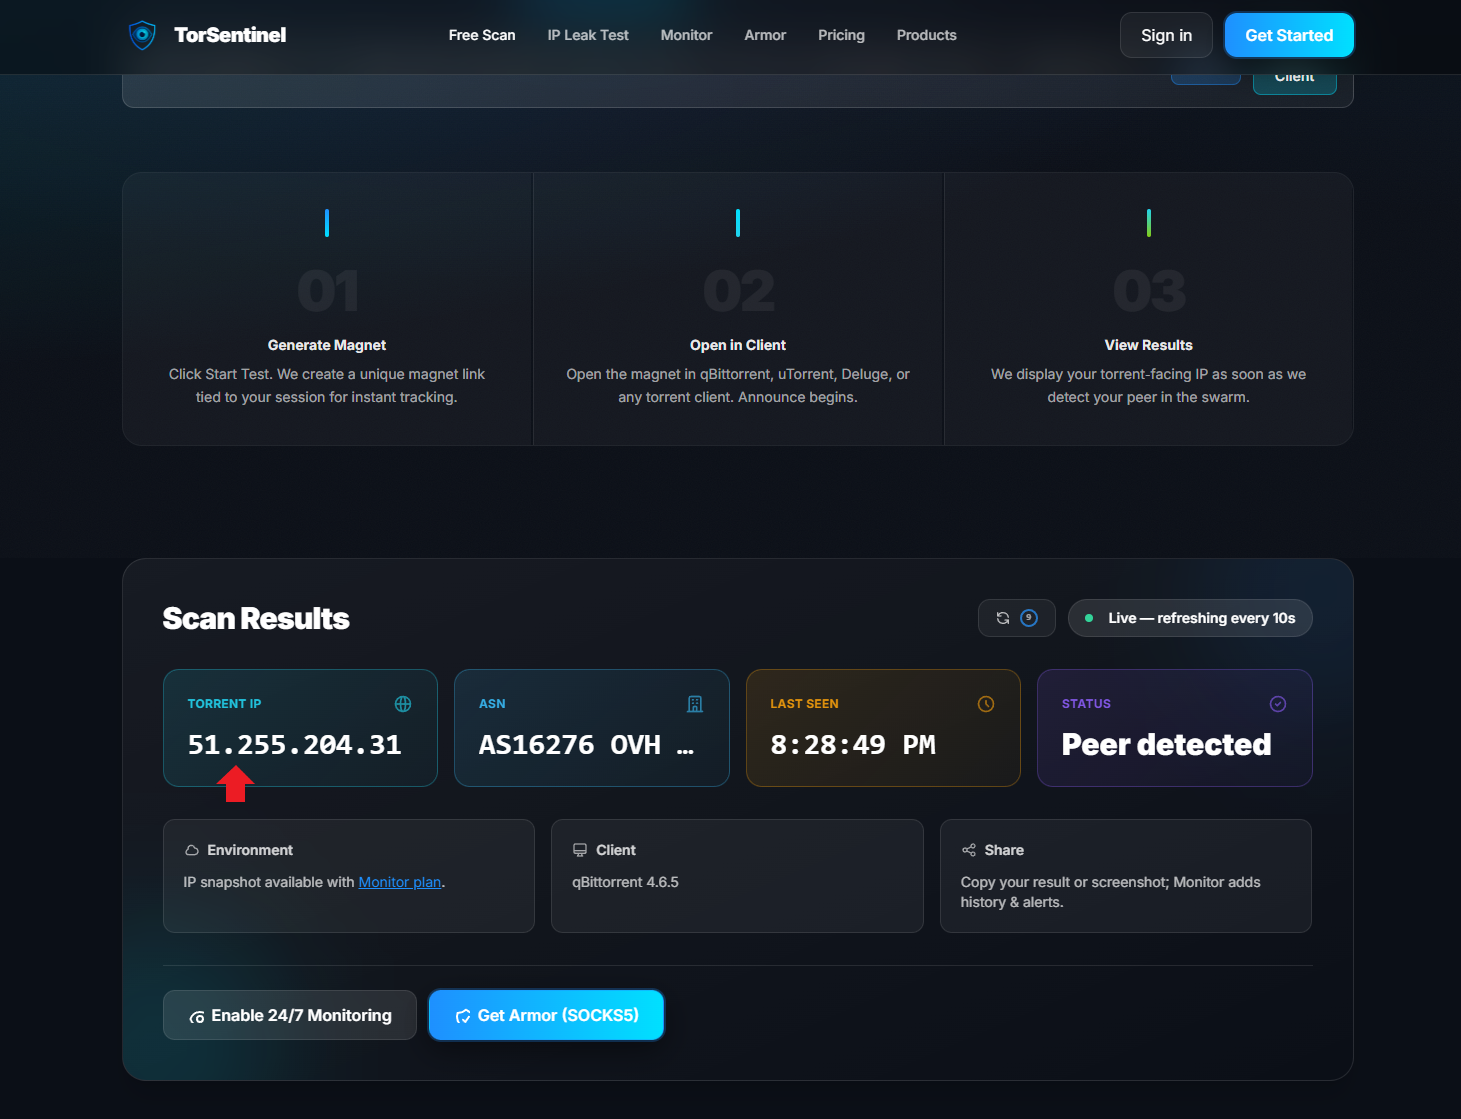Viewport: 1461px width, 1119px height.
Task: Click the checkmark icon on the Status card
Action: click(1278, 704)
